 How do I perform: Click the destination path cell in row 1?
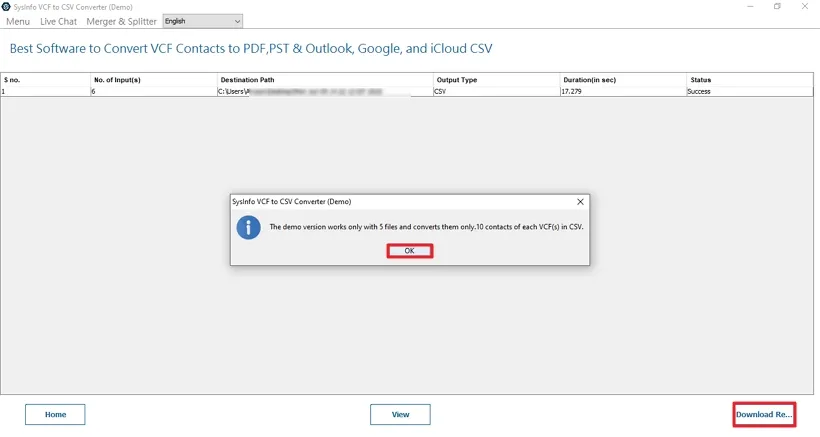click(325, 91)
